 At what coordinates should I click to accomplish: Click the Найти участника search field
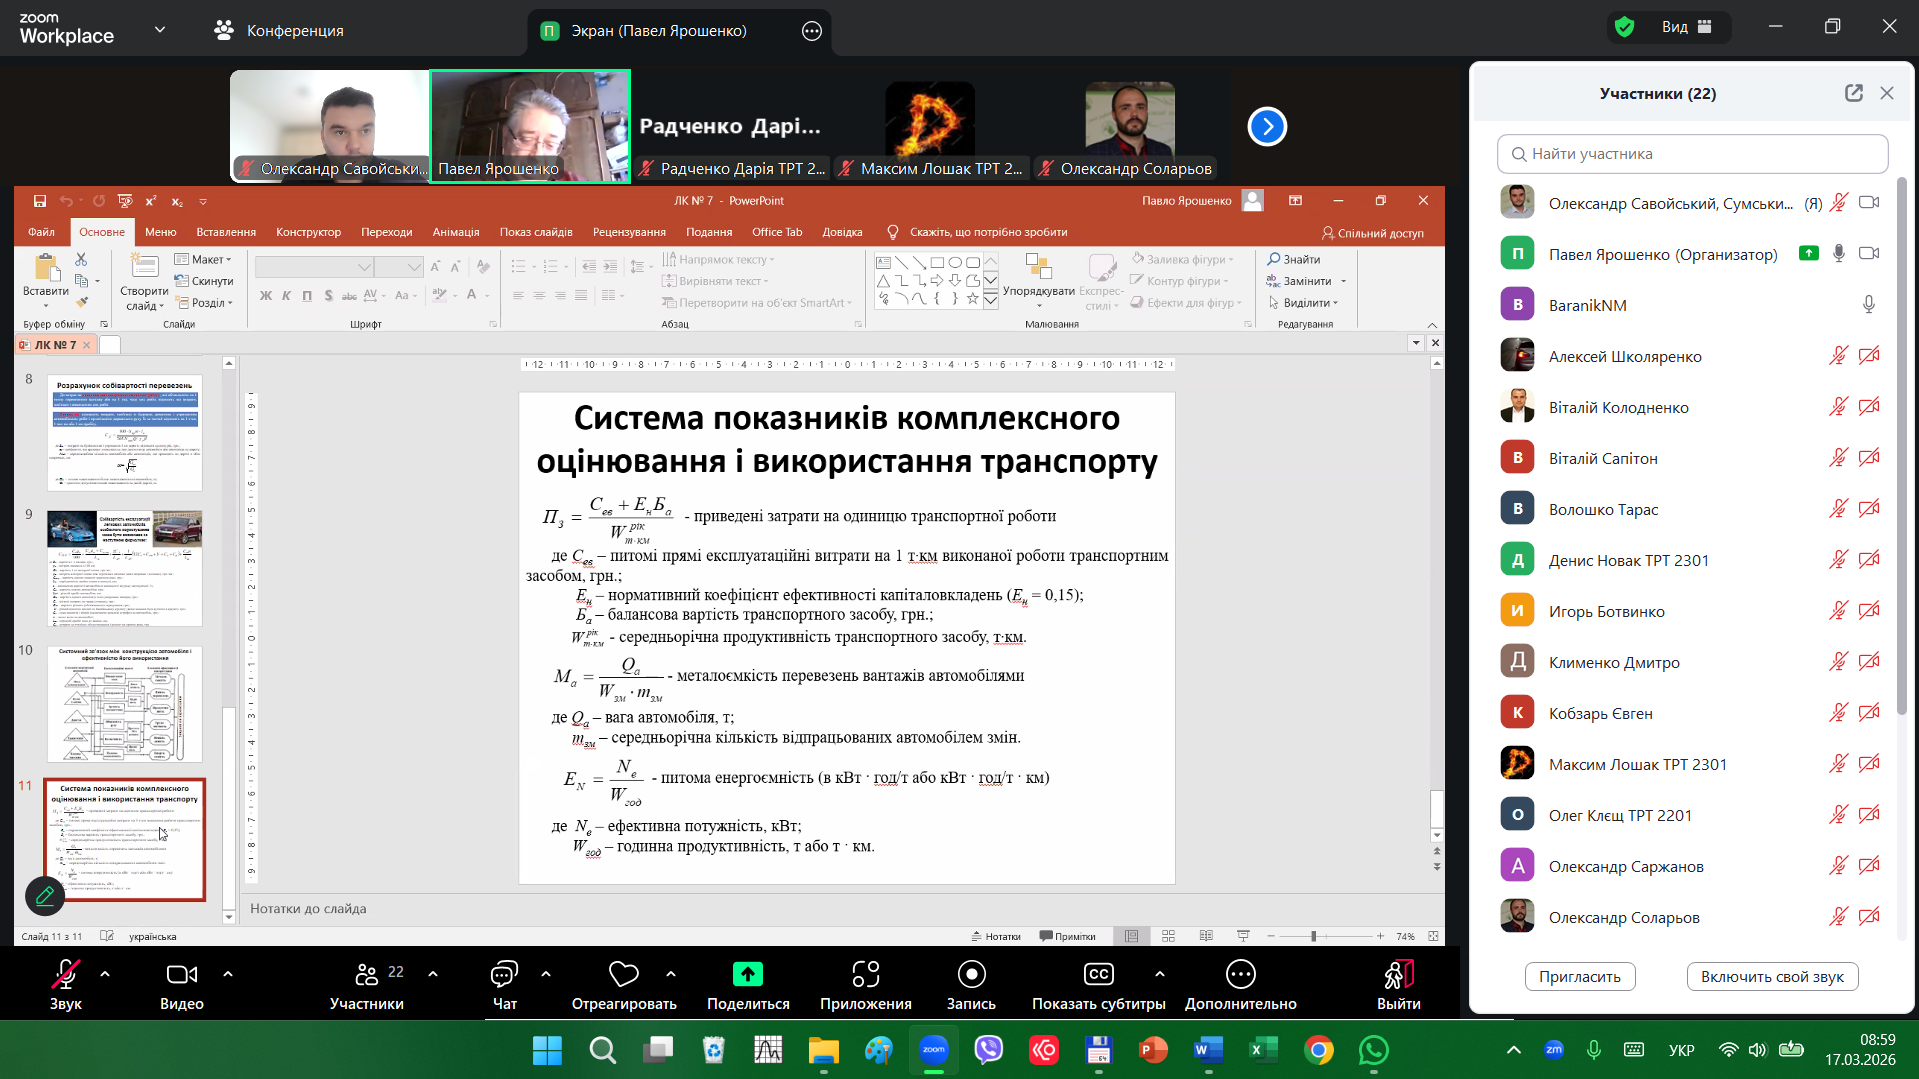click(1692, 154)
